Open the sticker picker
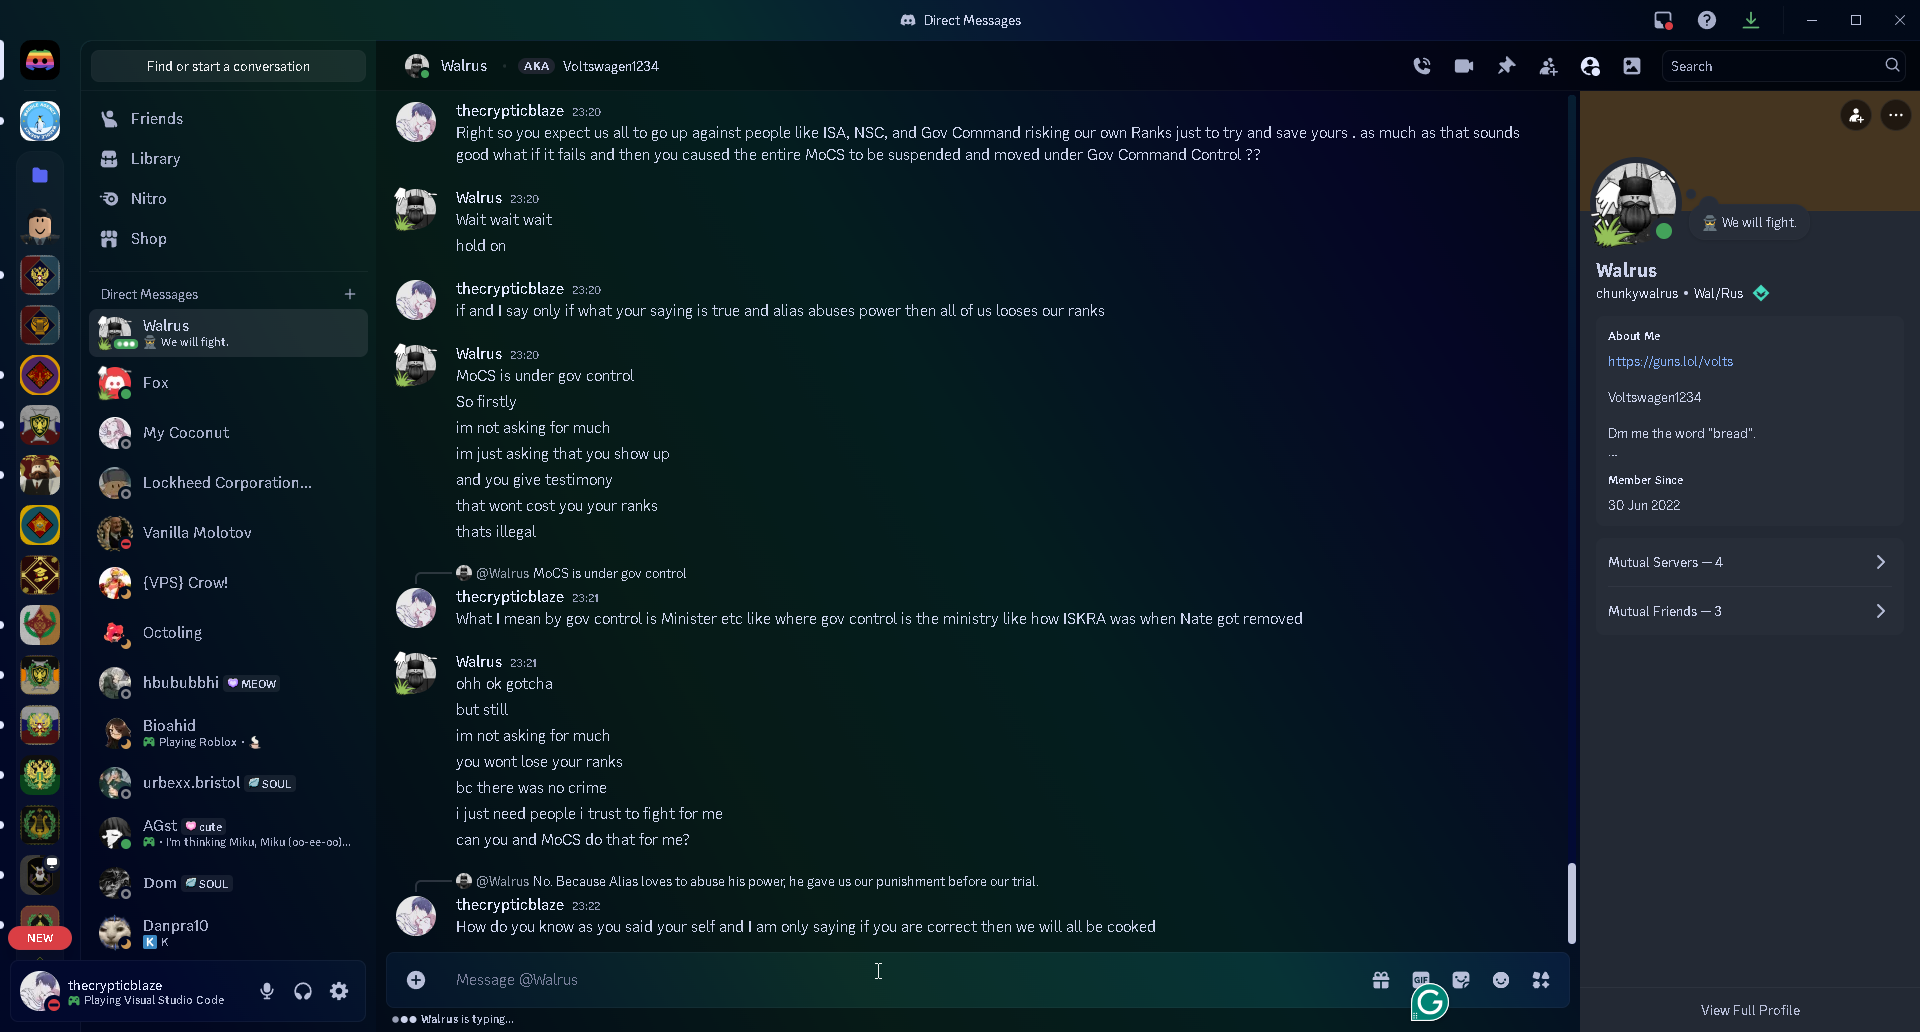Image resolution: width=1920 pixels, height=1032 pixels. click(1461, 980)
